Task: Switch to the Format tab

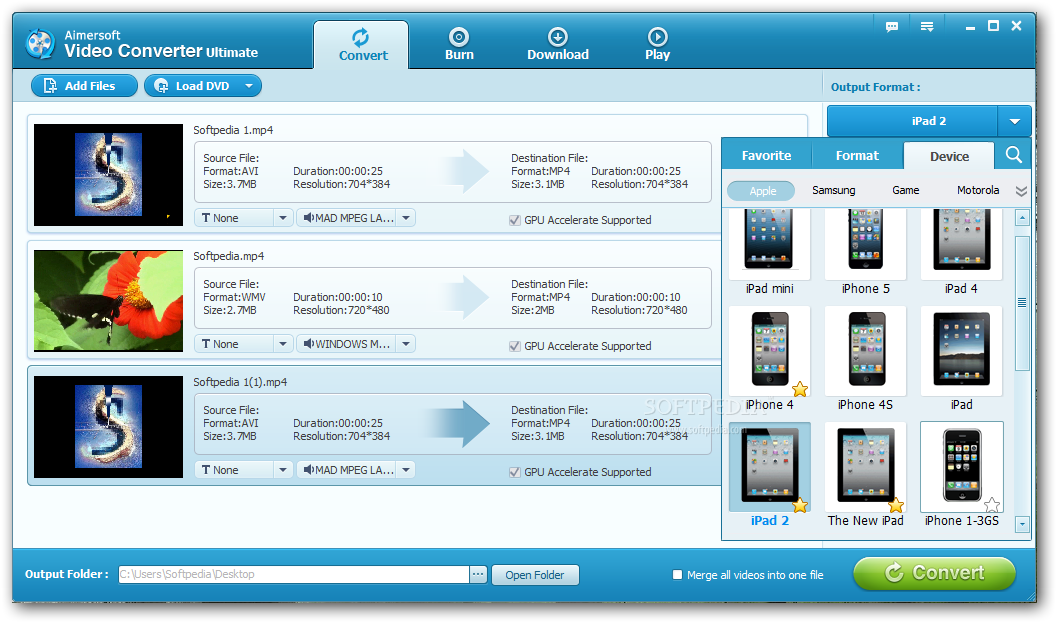Action: pos(856,155)
